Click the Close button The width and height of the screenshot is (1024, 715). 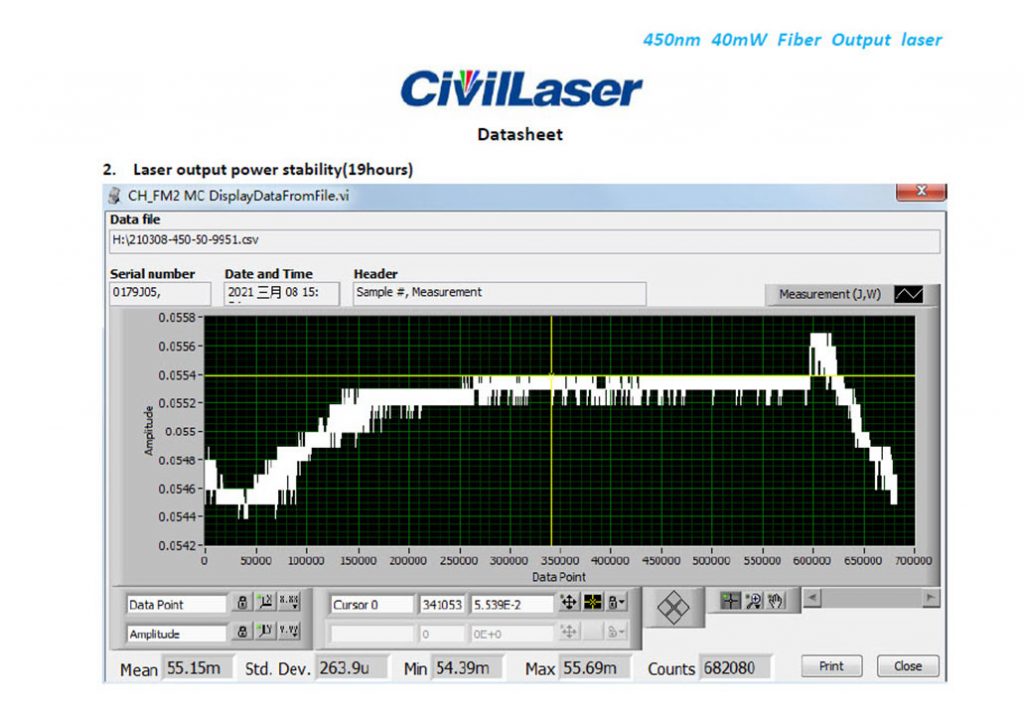tap(908, 666)
